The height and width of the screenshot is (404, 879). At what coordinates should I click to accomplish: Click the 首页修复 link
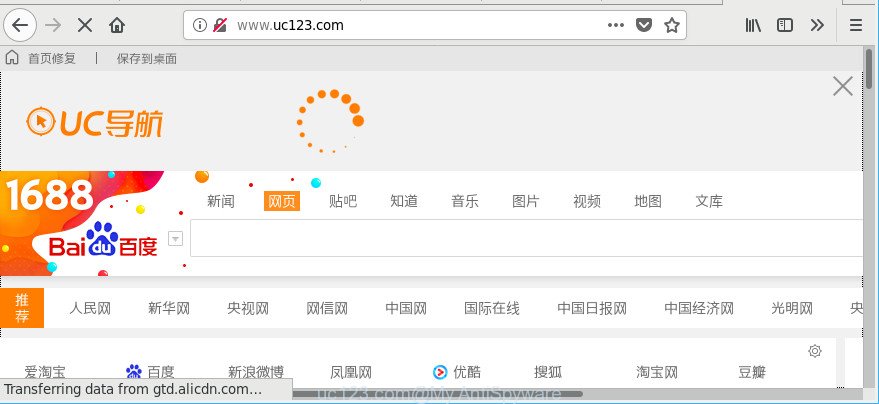click(52, 58)
